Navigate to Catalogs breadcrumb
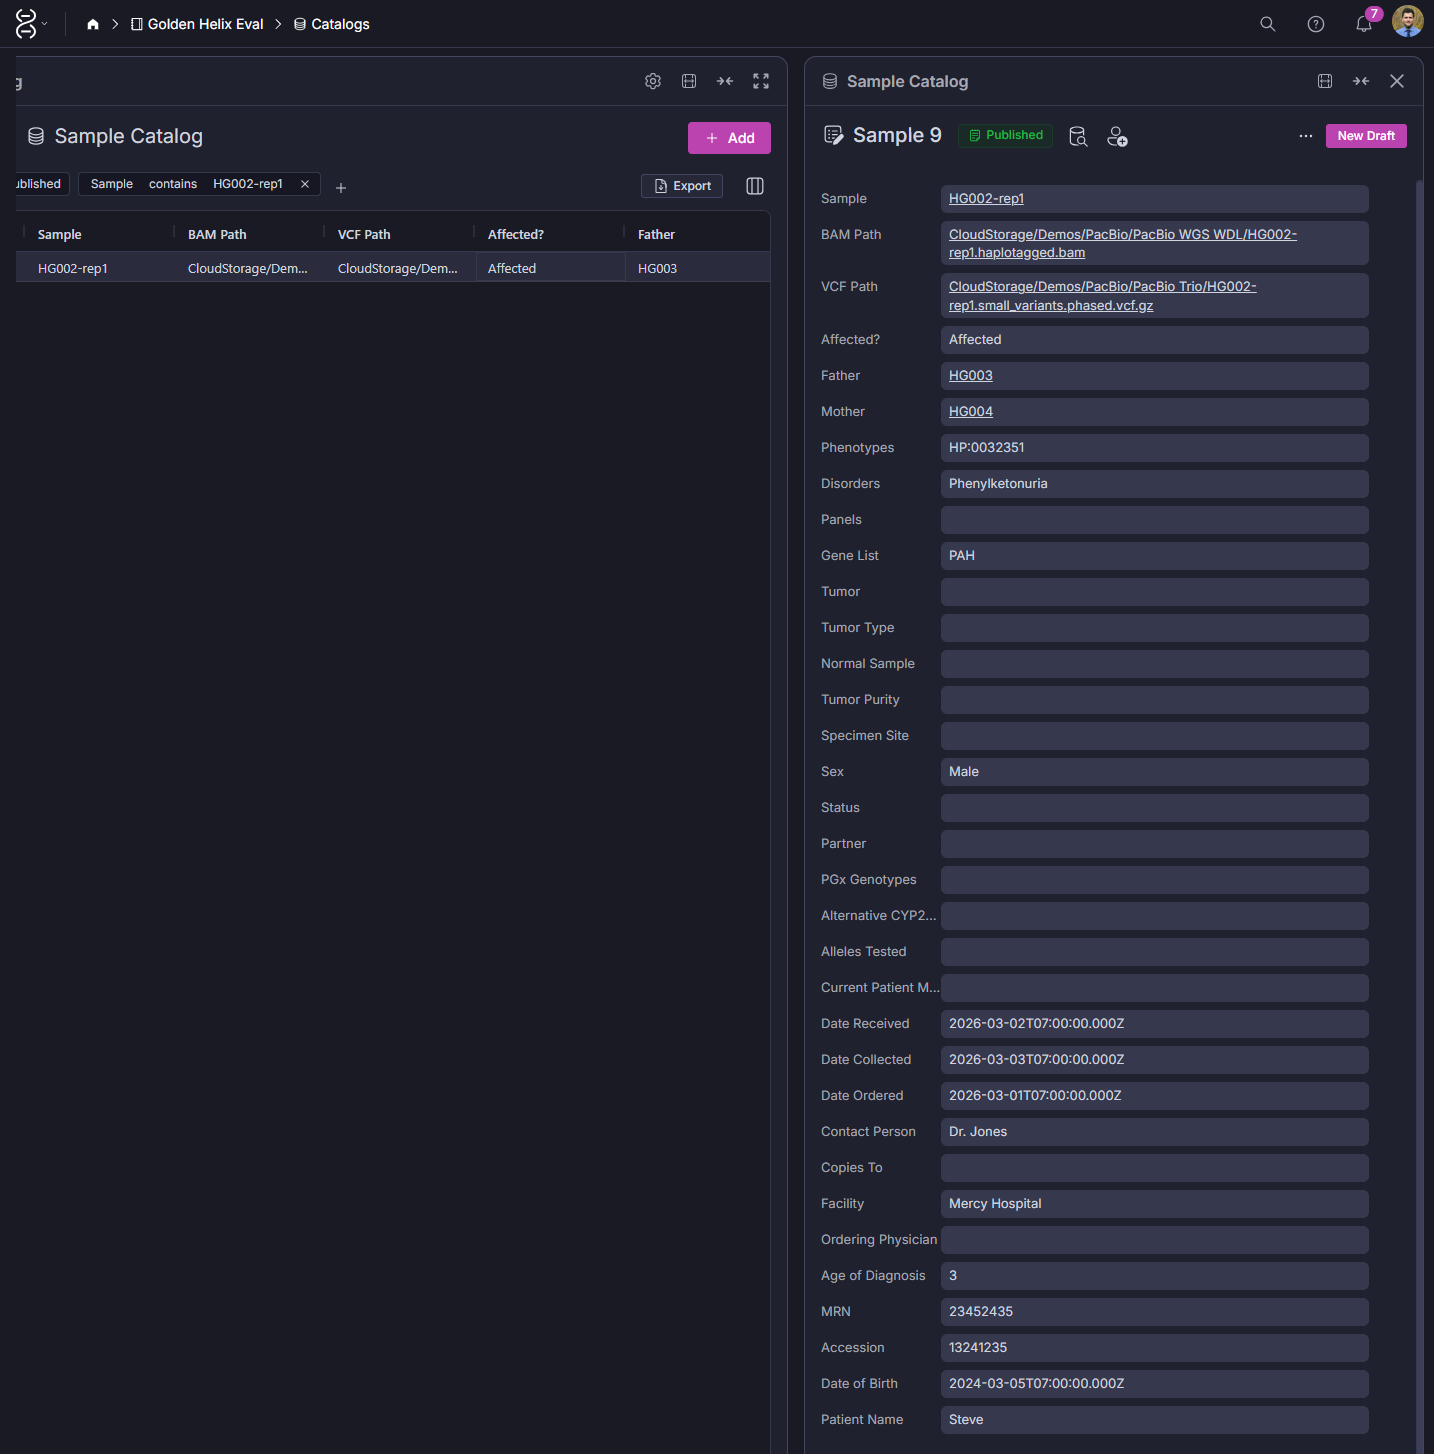The height and width of the screenshot is (1454, 1434). click(331, 24)
